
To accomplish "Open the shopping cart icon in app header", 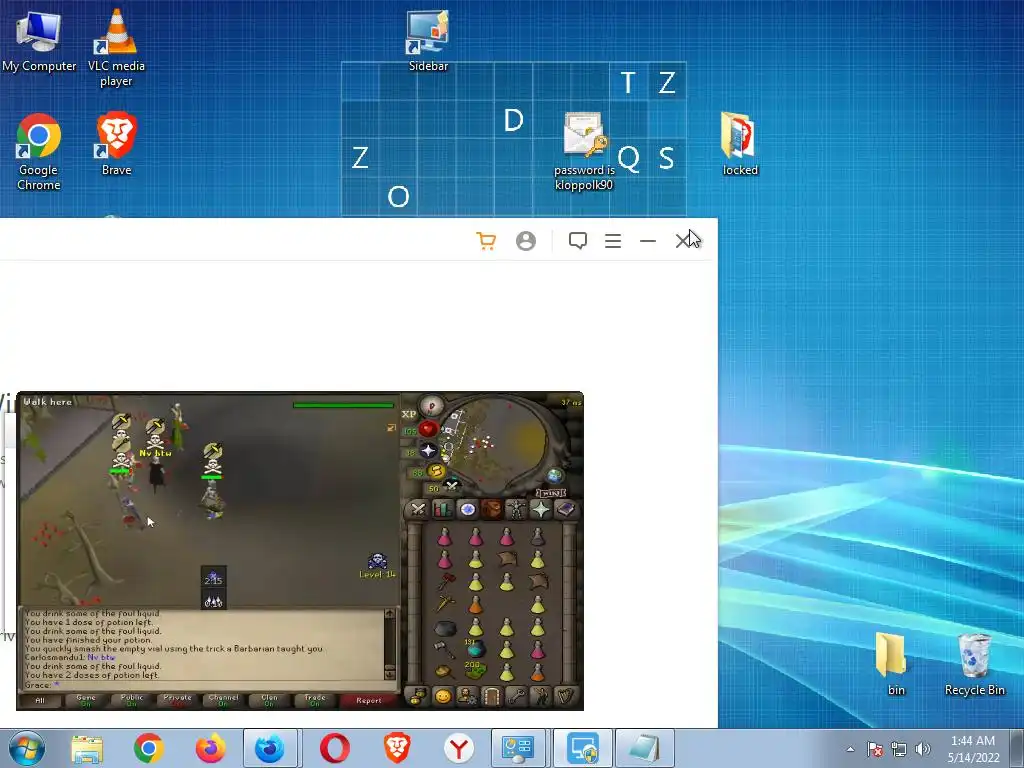I will pyautogui.click(x=486, y=241).
